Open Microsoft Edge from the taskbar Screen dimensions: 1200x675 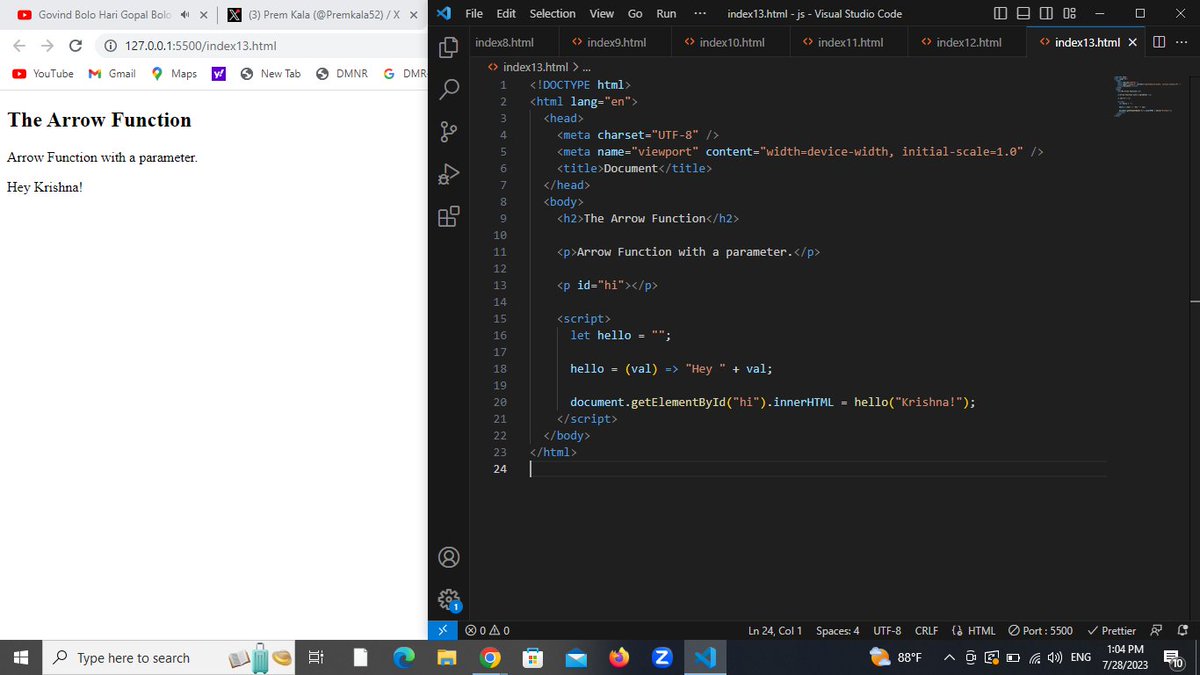[404, 657]
